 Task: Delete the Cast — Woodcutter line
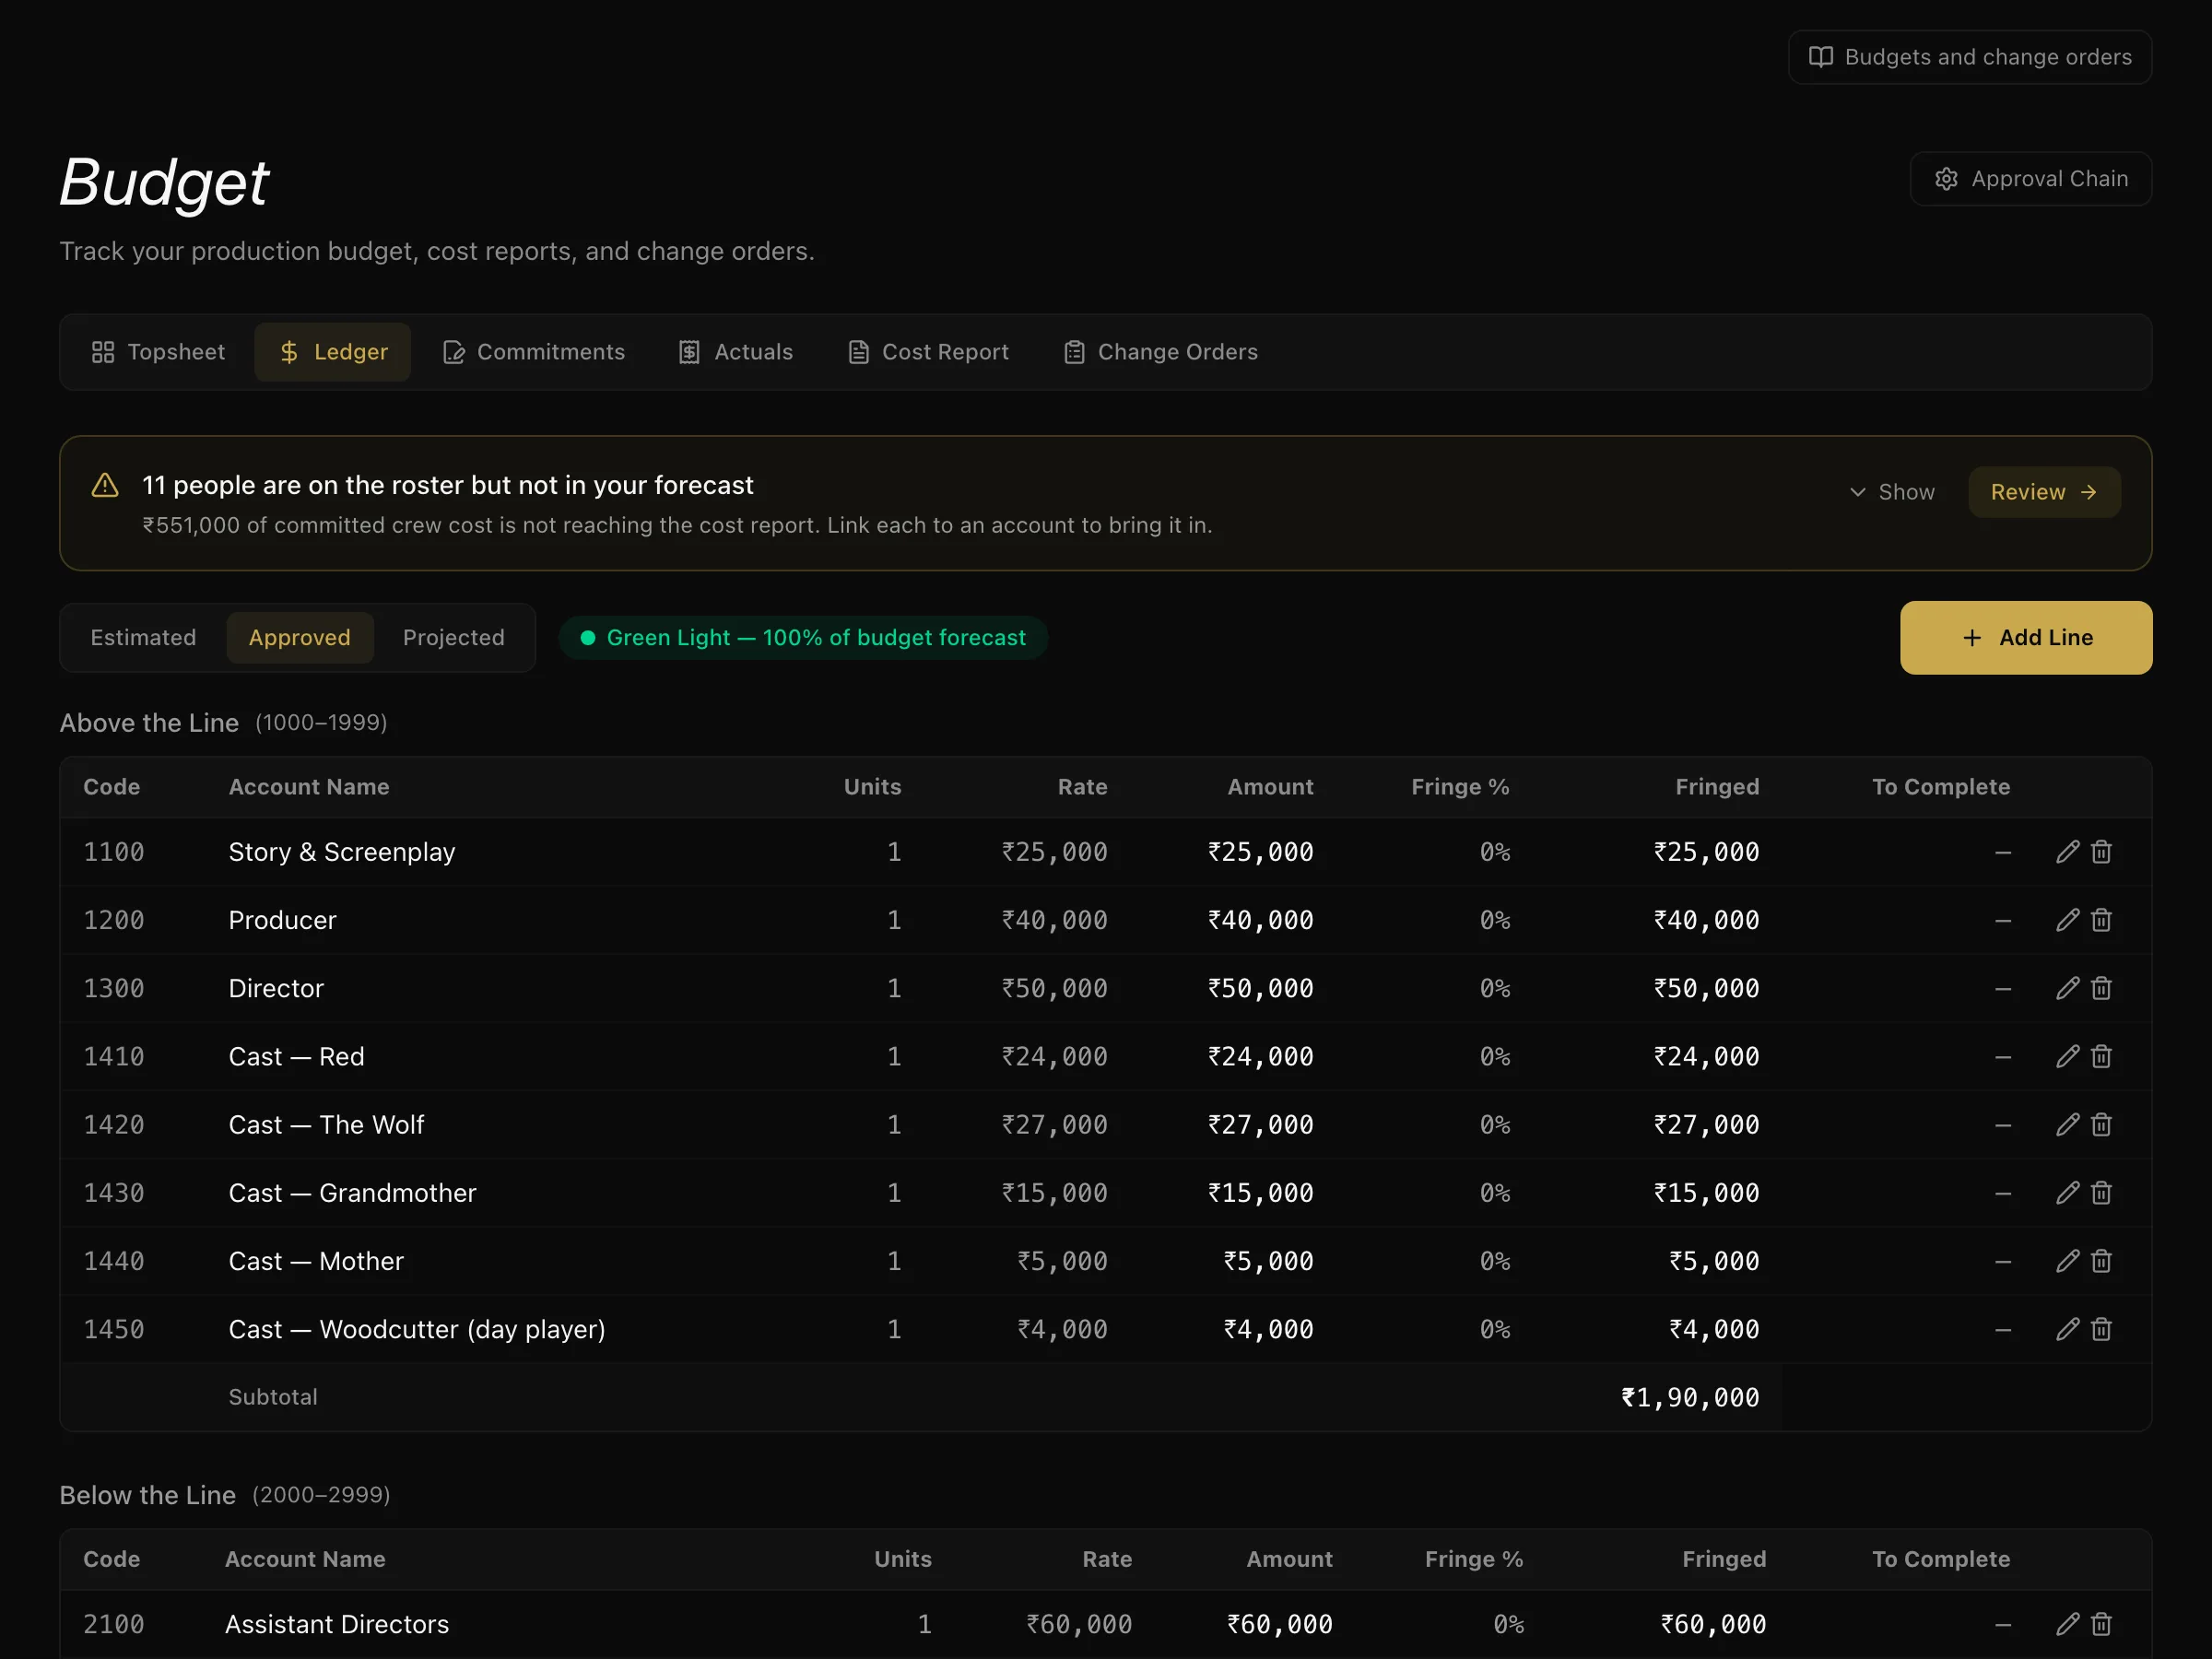[x=2101, y=1329]
